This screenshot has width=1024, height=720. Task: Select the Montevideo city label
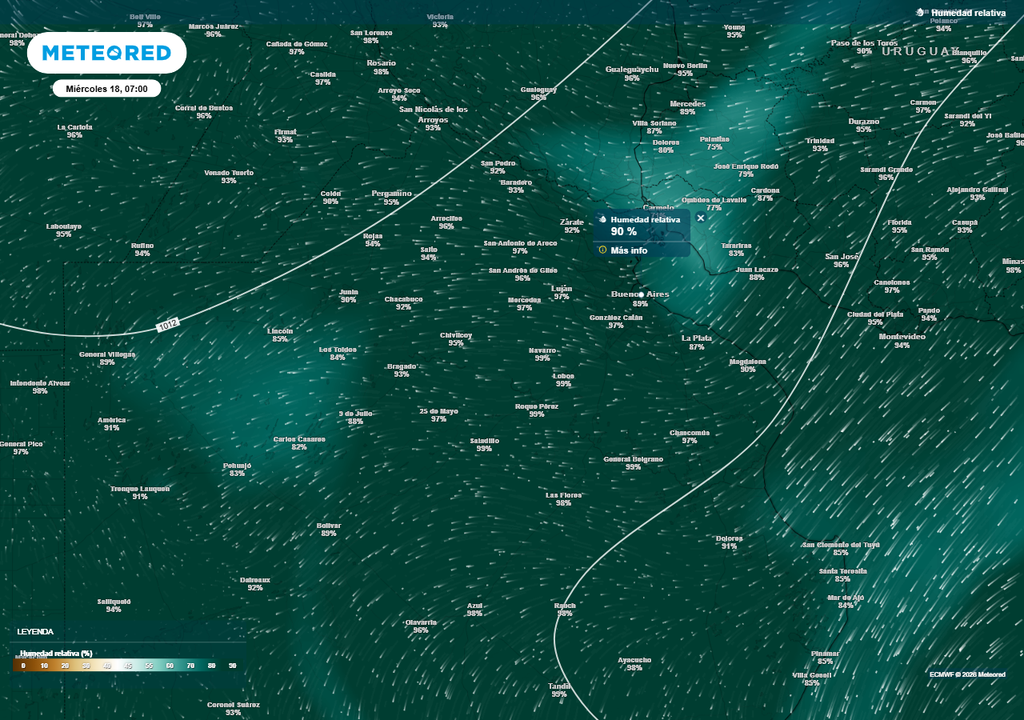click(901, 336)
